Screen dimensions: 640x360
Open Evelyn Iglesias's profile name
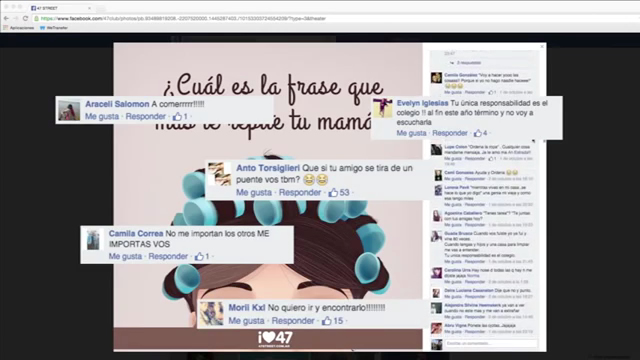coord(422,103)
